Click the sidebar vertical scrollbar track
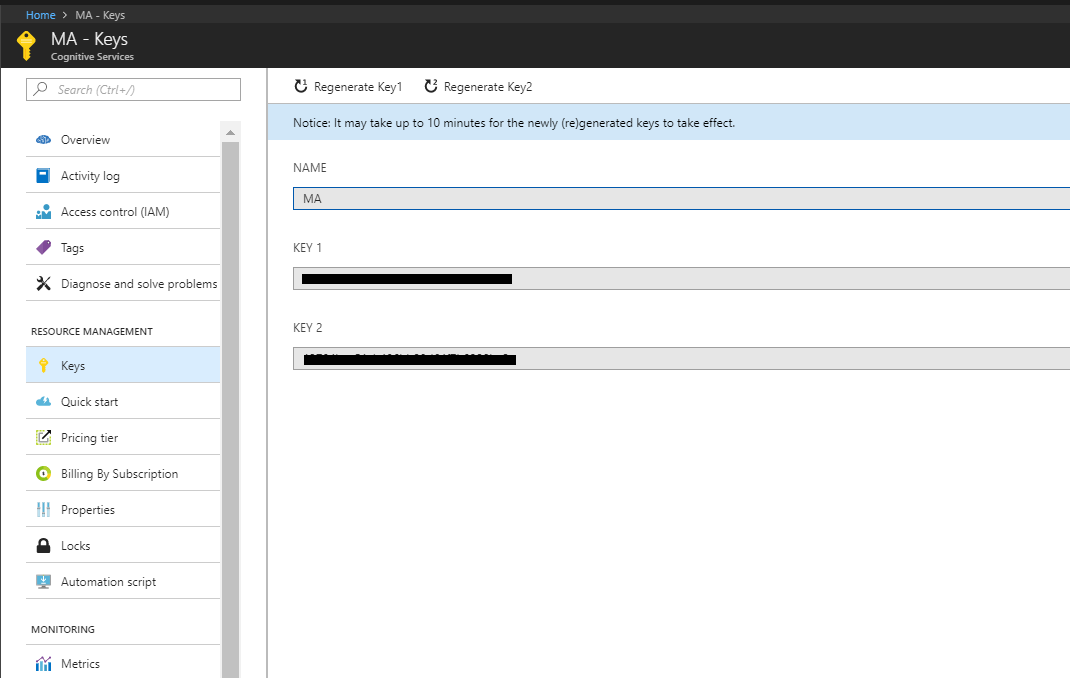The image size is (1070, 678). tap(231, 409)
